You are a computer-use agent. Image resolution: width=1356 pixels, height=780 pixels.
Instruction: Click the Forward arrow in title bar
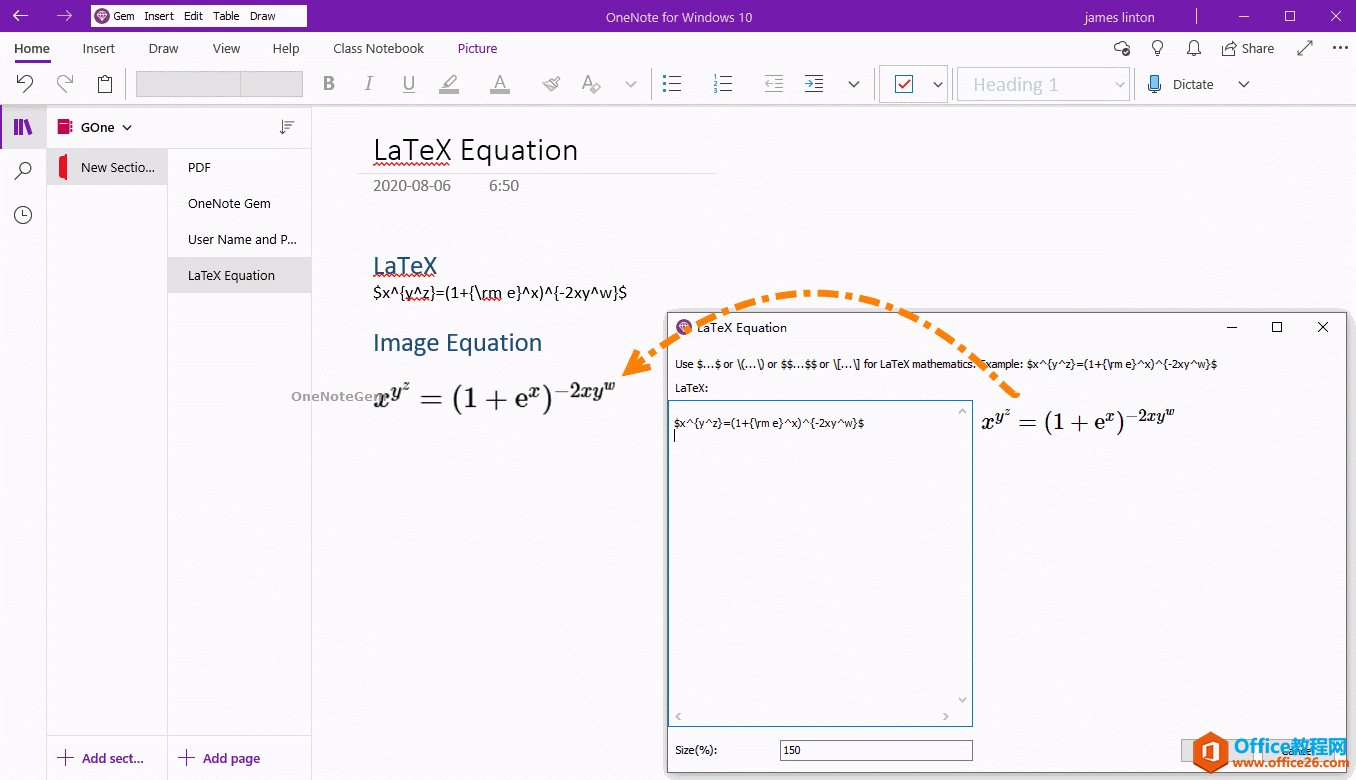click(x=64, y=16)
